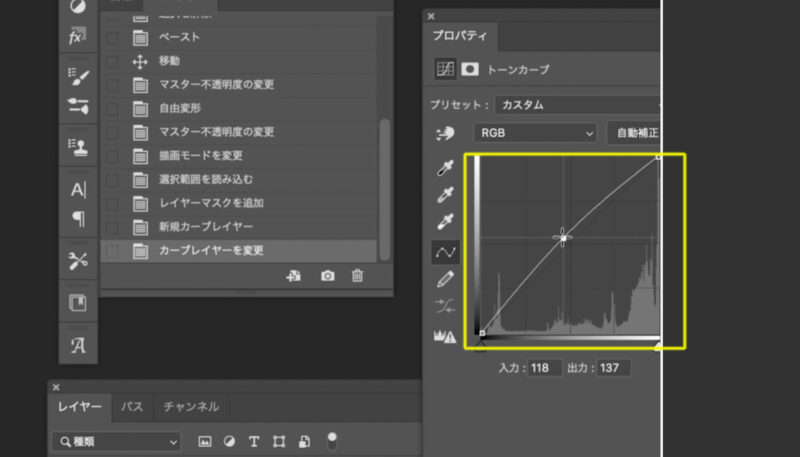This screenshot has height=457, width=800.
Task: Pick the gray point eyedropper
Action: (445, 195)
